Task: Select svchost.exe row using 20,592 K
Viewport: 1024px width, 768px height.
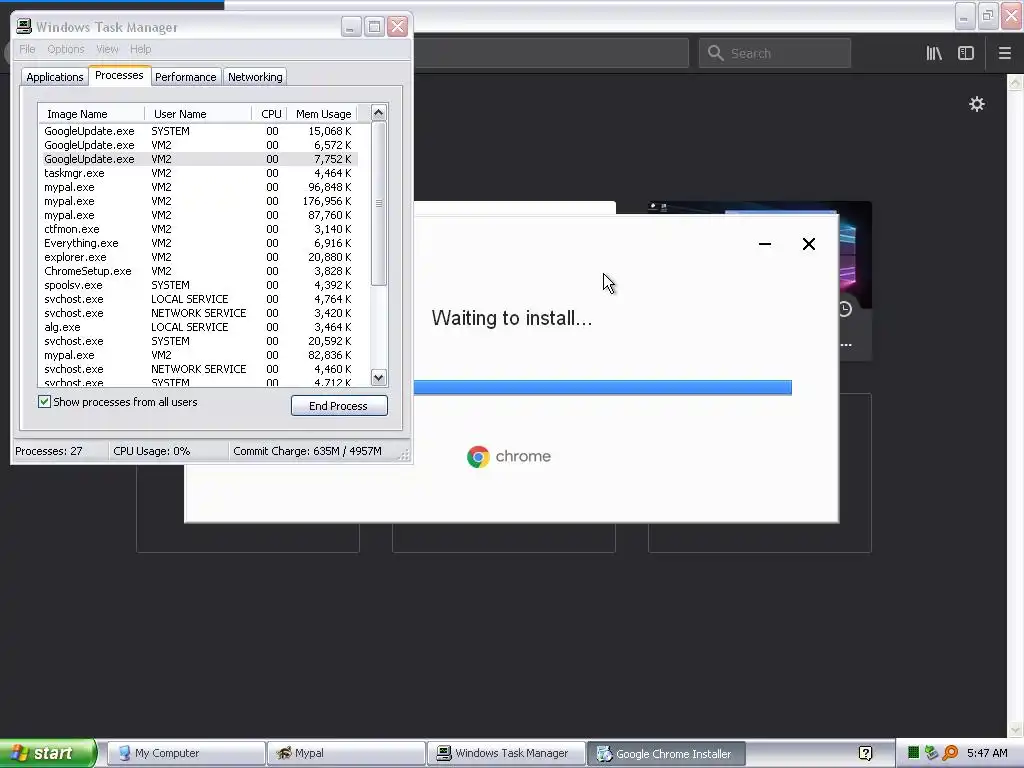Action: click(x=199, y=342)
